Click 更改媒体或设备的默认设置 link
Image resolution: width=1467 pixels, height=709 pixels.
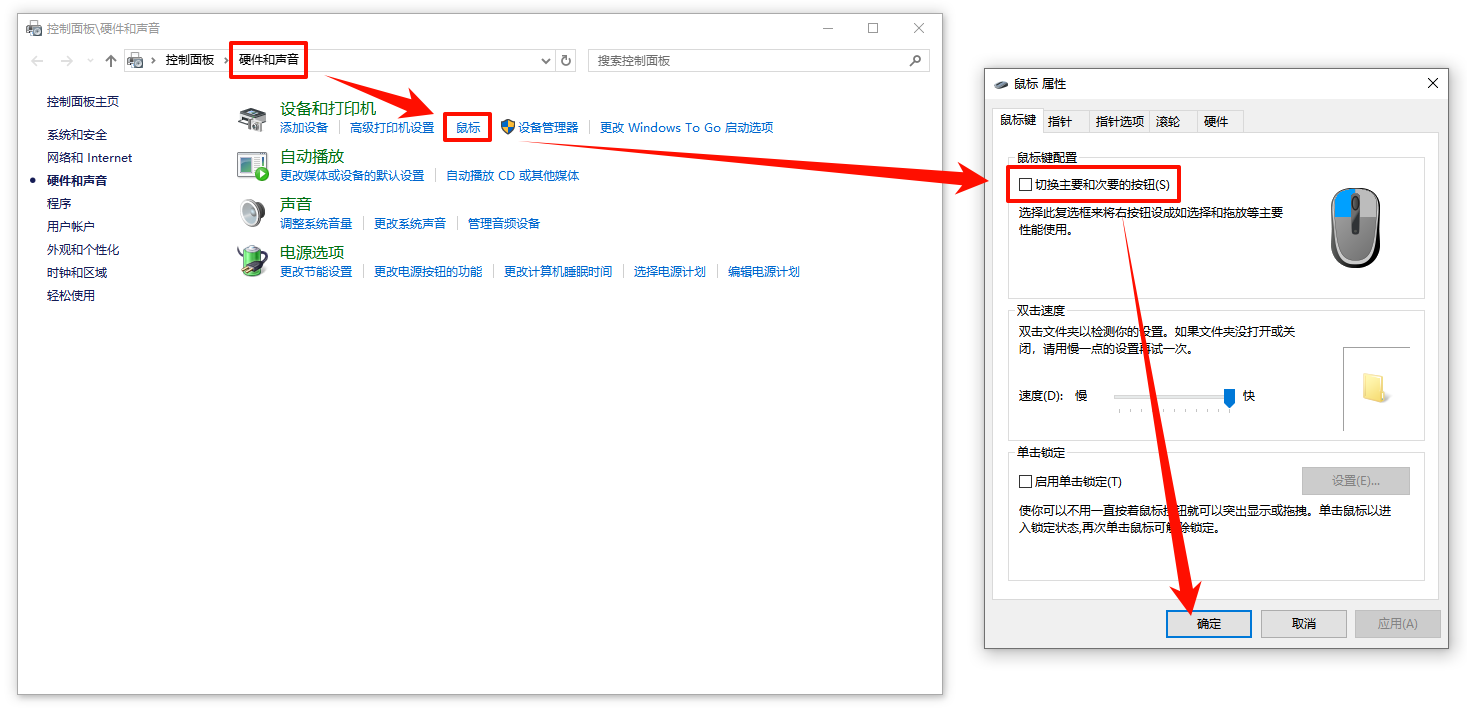click(x=352, y=176)
